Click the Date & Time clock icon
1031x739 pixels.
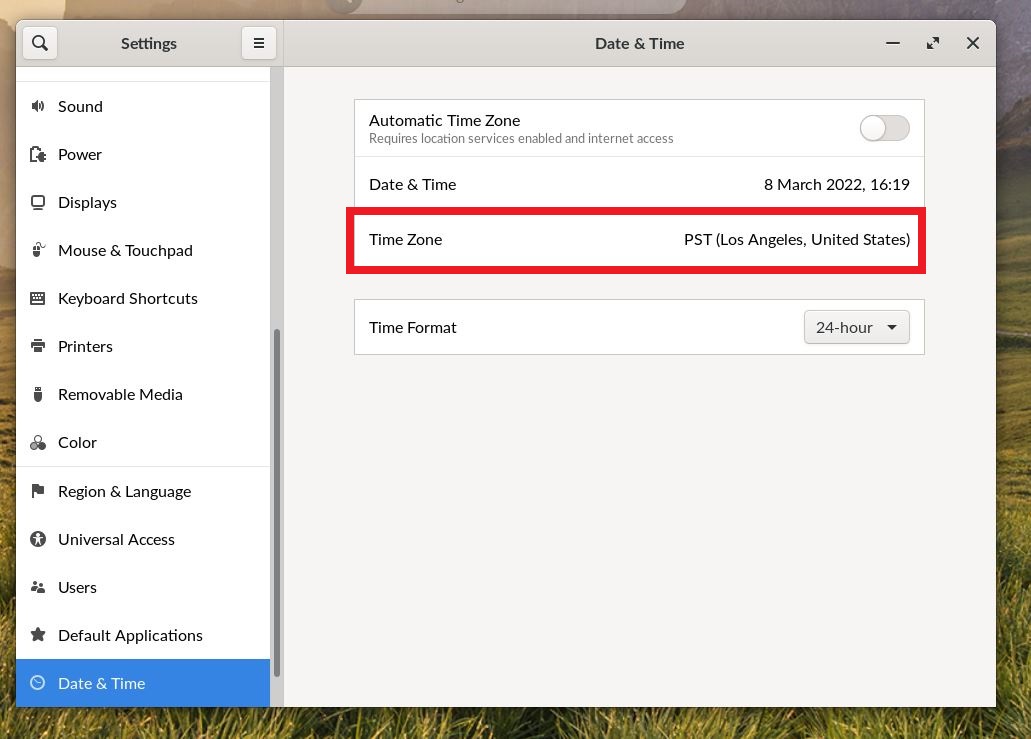[x=38, y=683]
